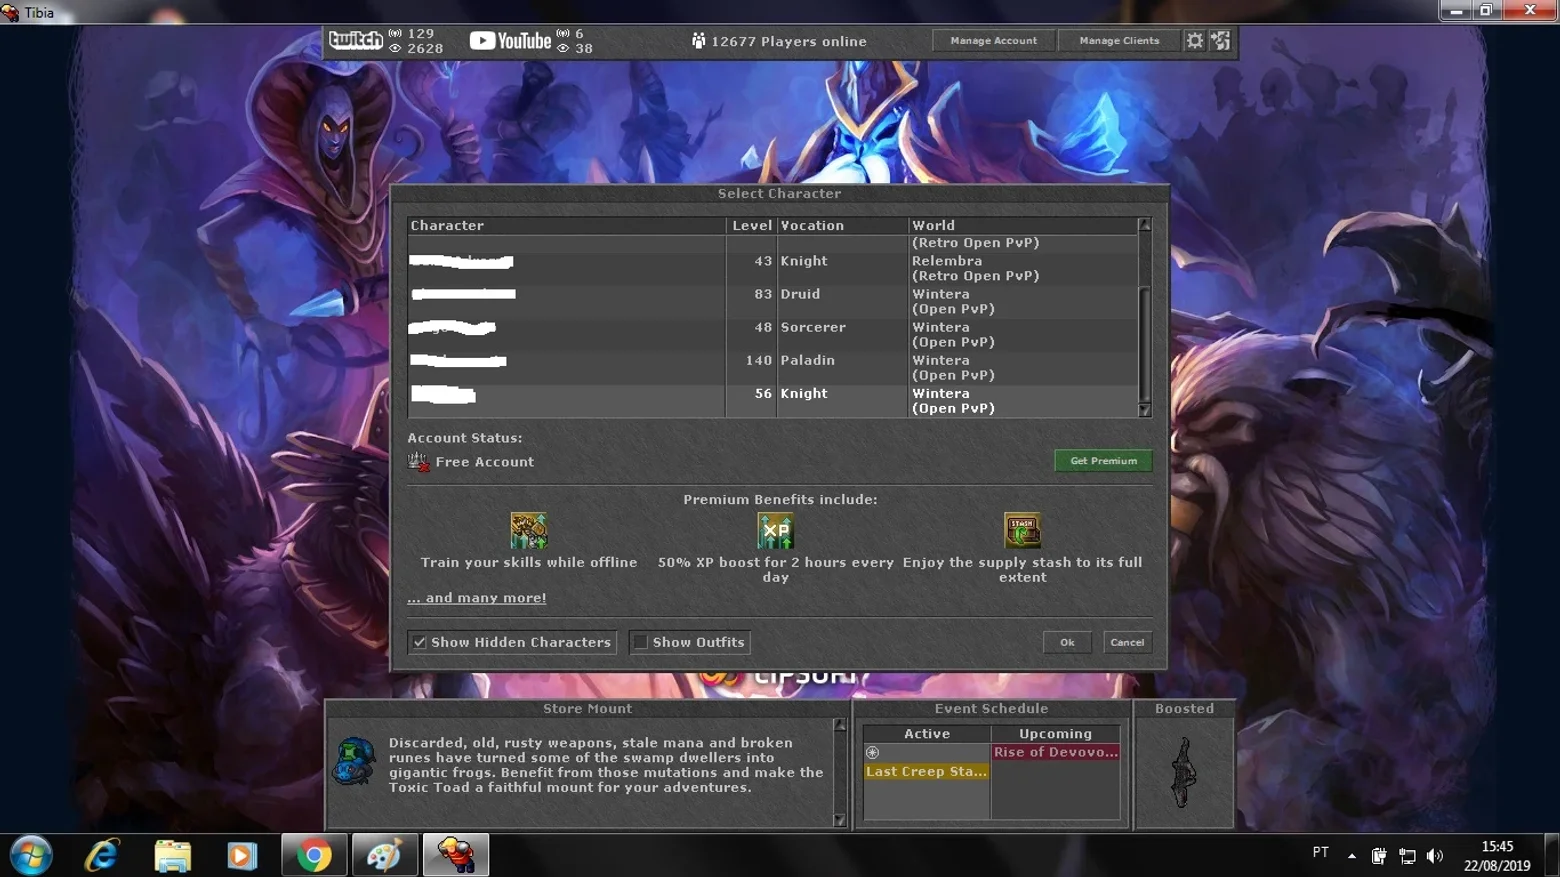Sort by the World column header
The width and height of the screenshot is (1560, 877).
click(x=1023, y=225)
